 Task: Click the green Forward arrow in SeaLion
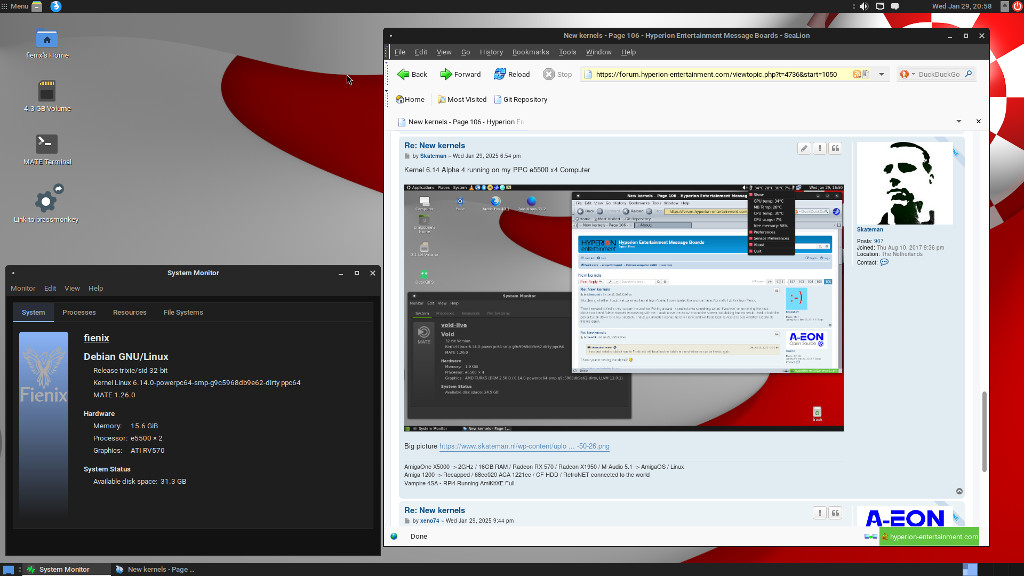[x=460, y=74]
